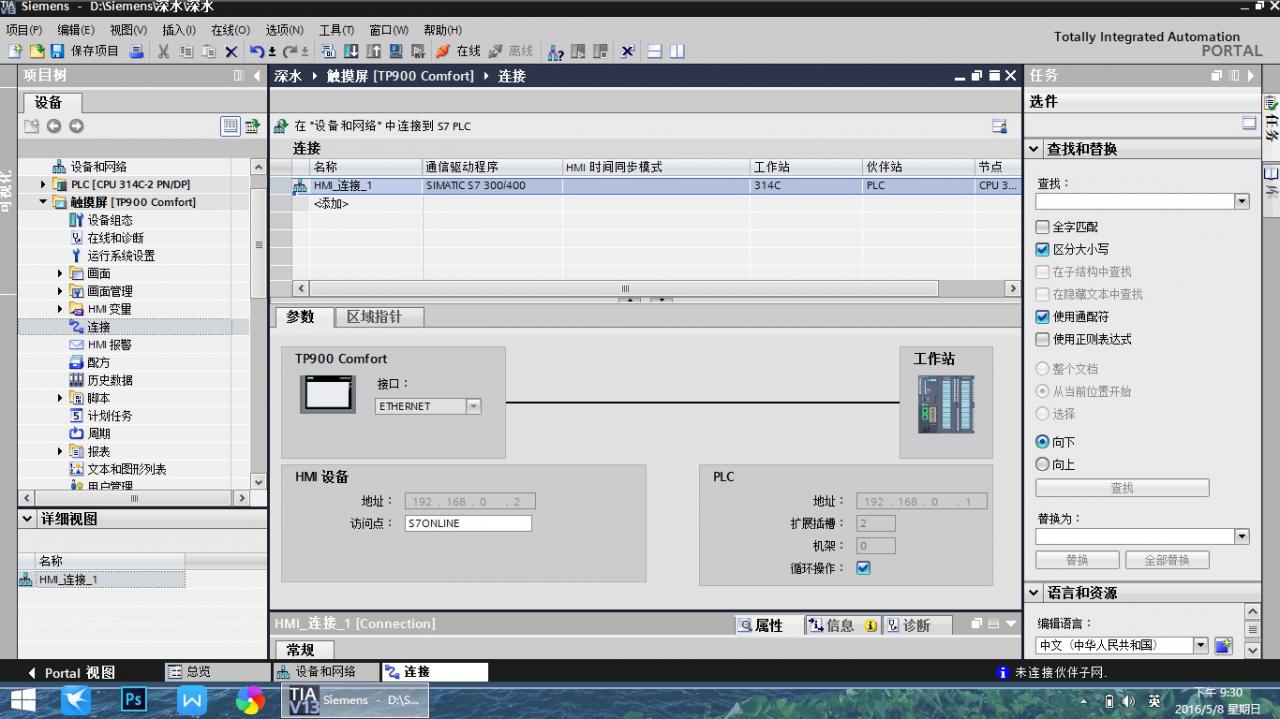This screenshot has height=719, width=1280.
Task: Expand the HMI 变量 tags folder
Action: [x=60, y=309]
